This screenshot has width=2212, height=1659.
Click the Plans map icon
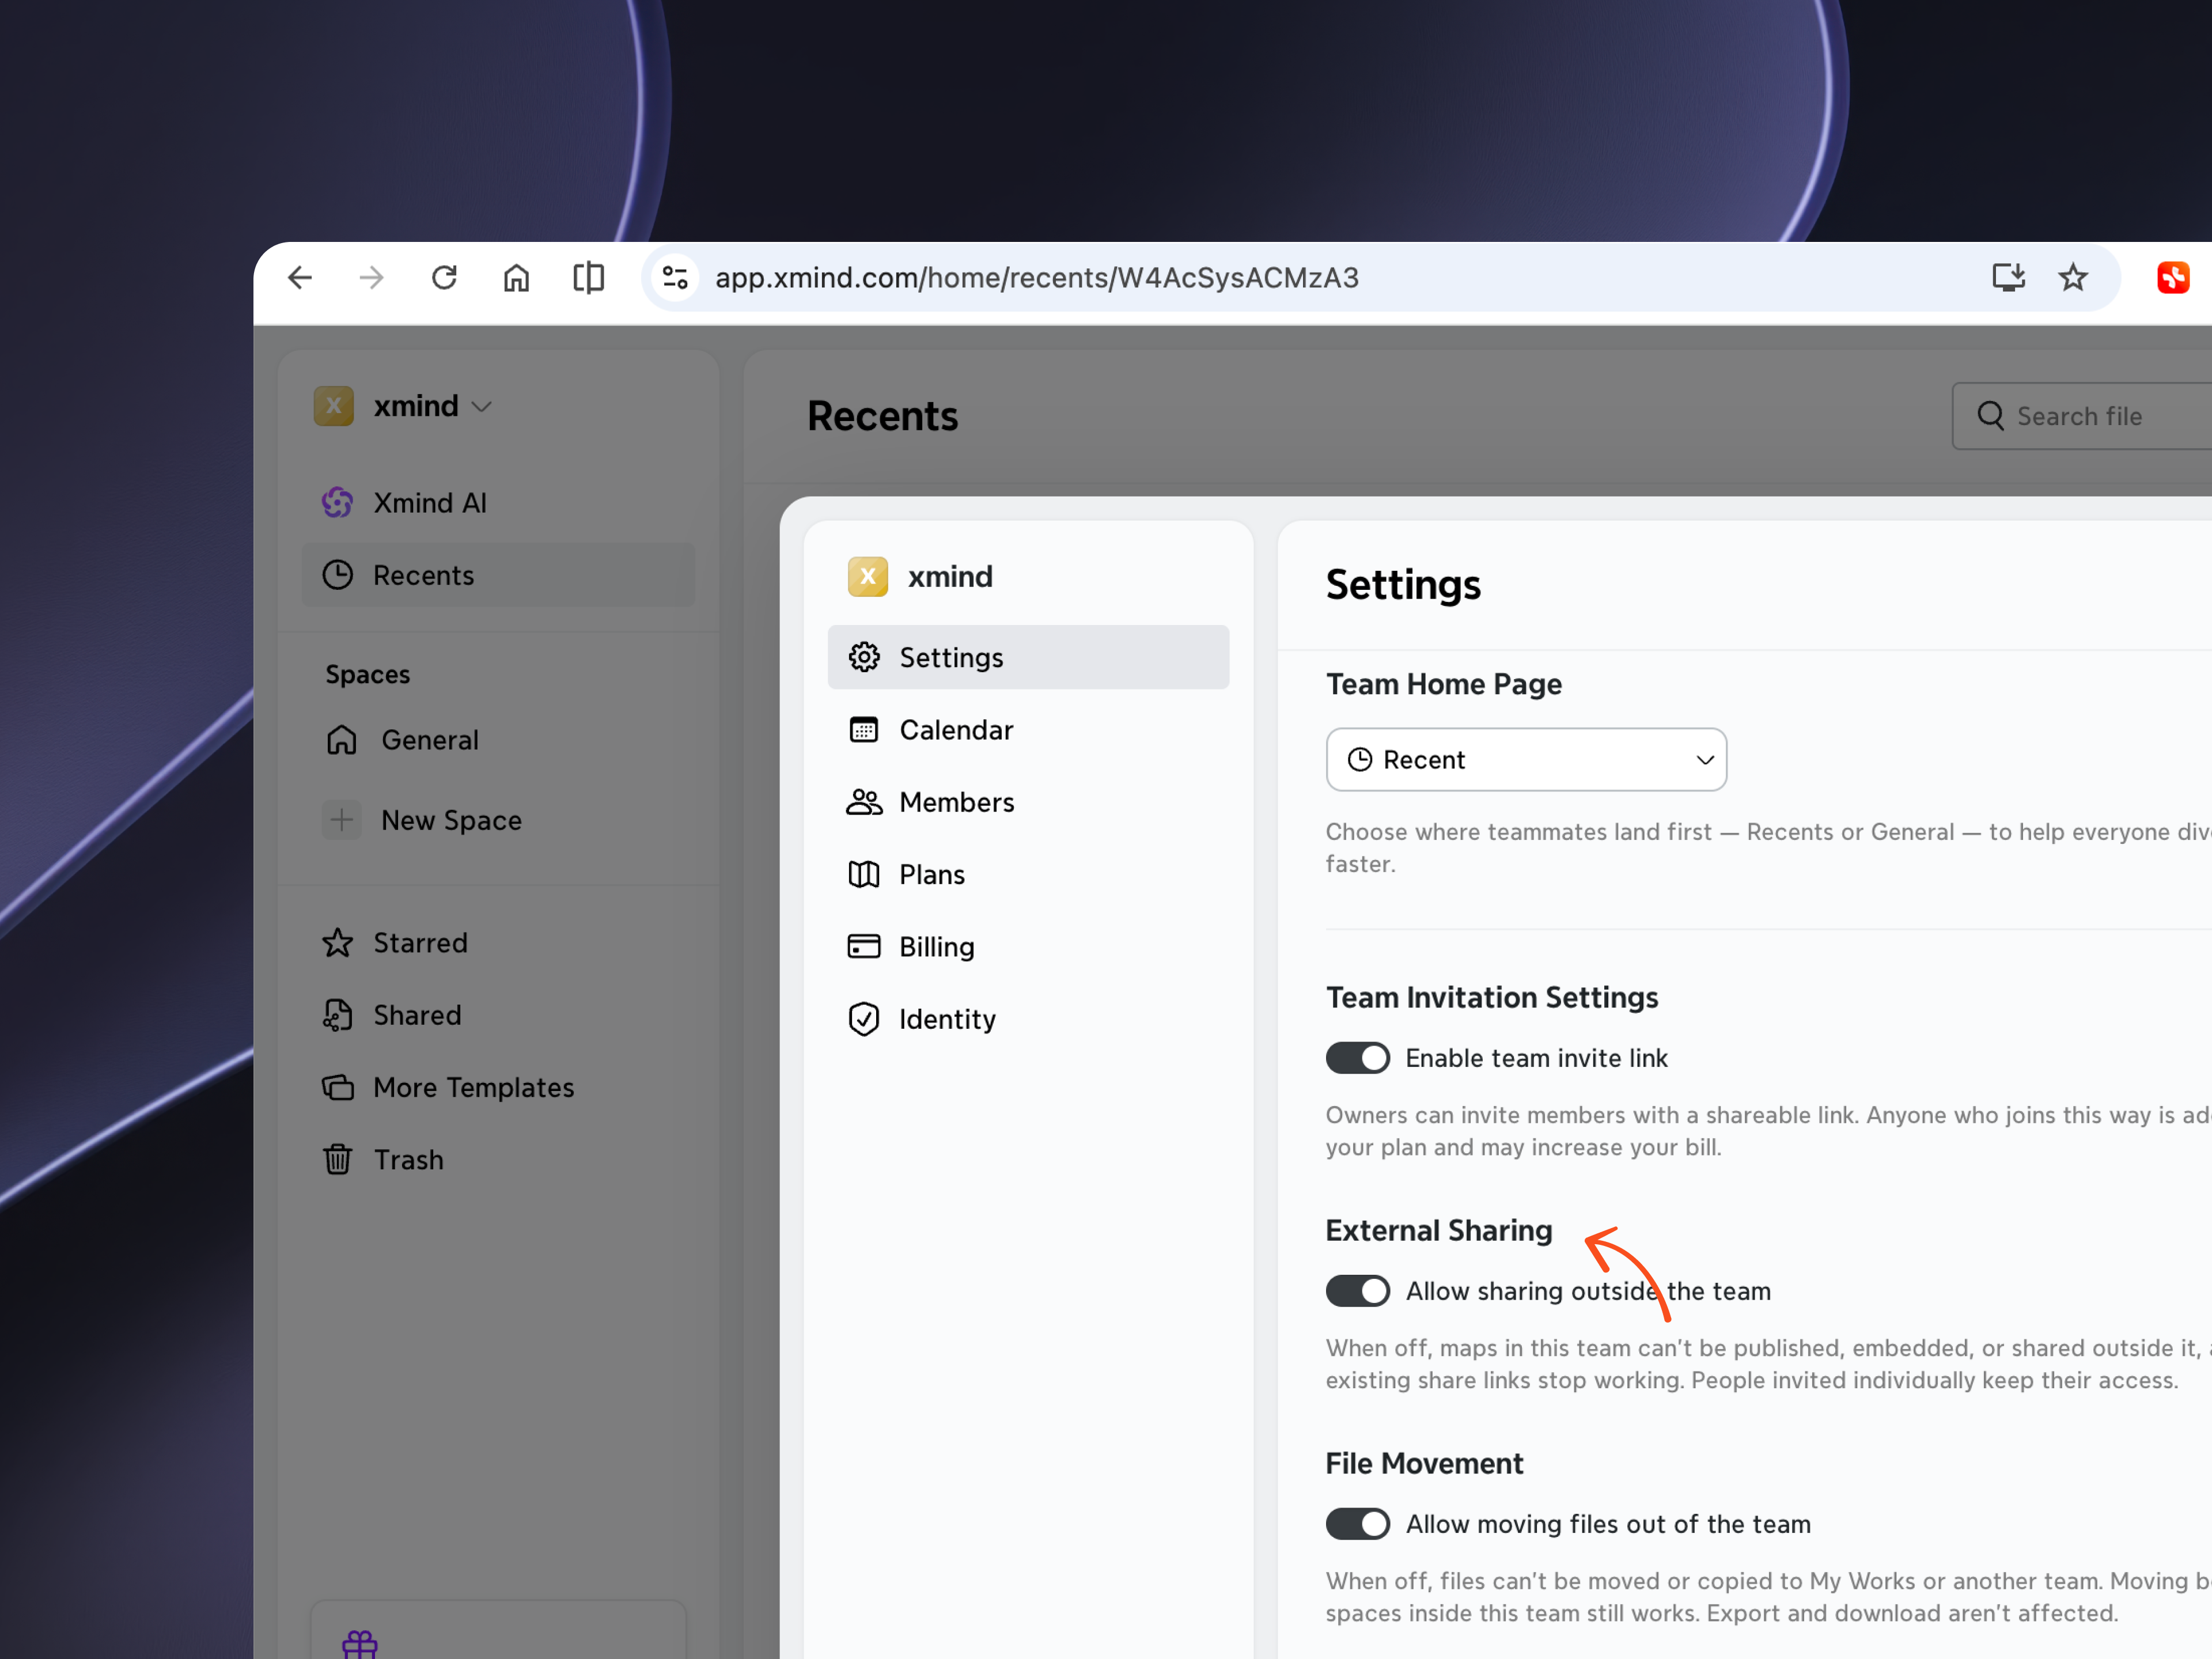point(864,874)
